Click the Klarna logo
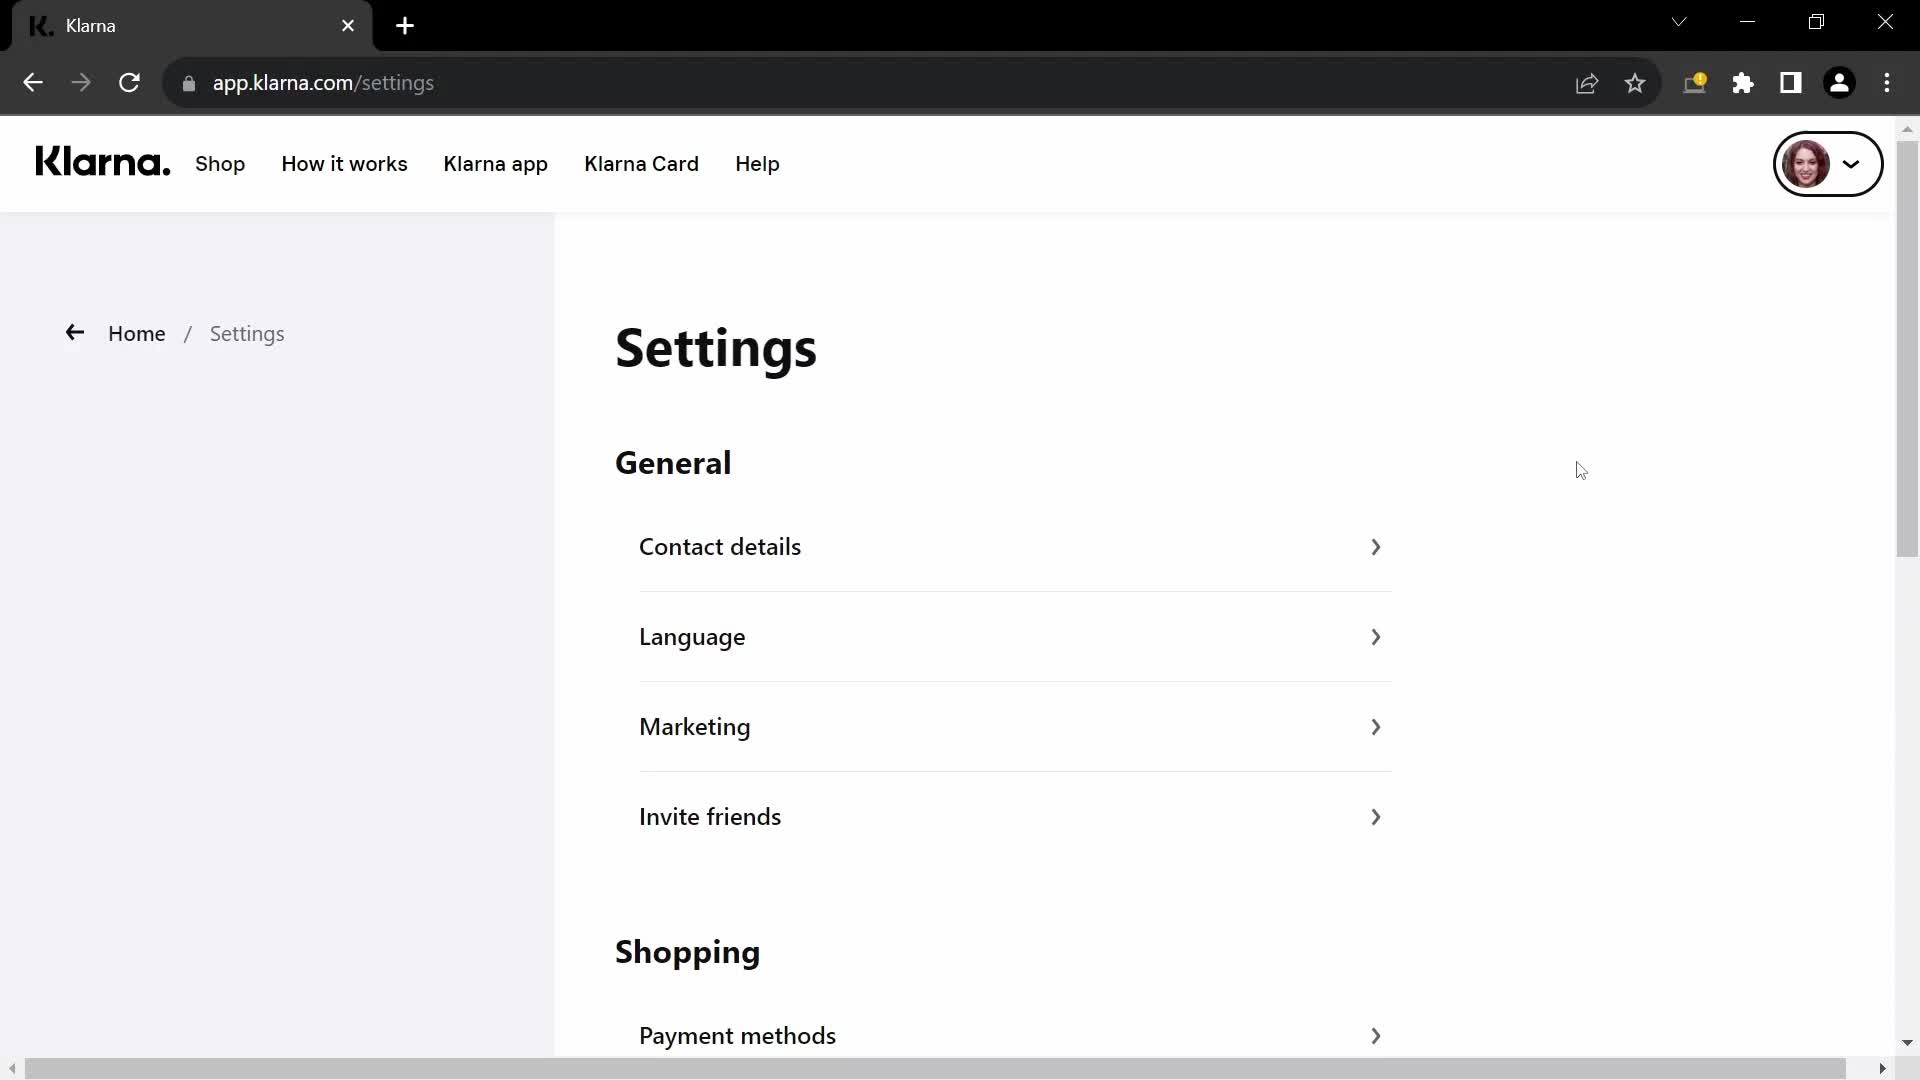The width and height of the screenshot is (1920, 1080). pos(102,162)
